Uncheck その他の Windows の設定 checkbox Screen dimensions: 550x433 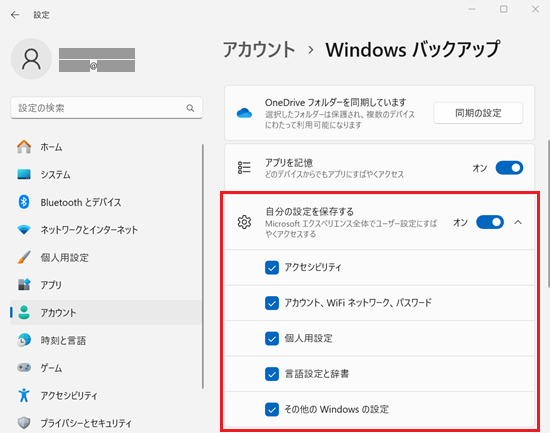tap(272, 409)
